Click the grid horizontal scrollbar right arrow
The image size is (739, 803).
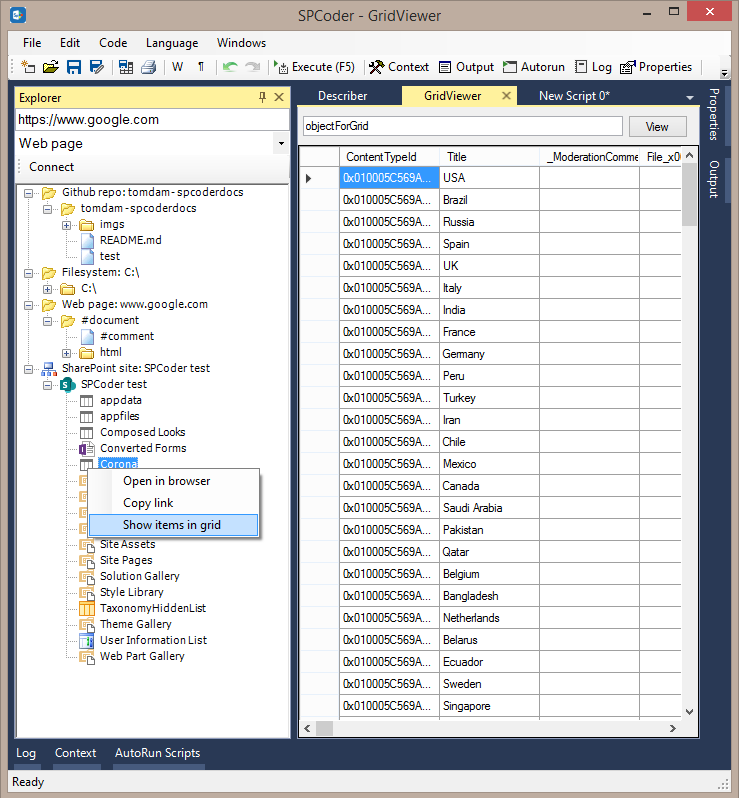coord(673,728)
